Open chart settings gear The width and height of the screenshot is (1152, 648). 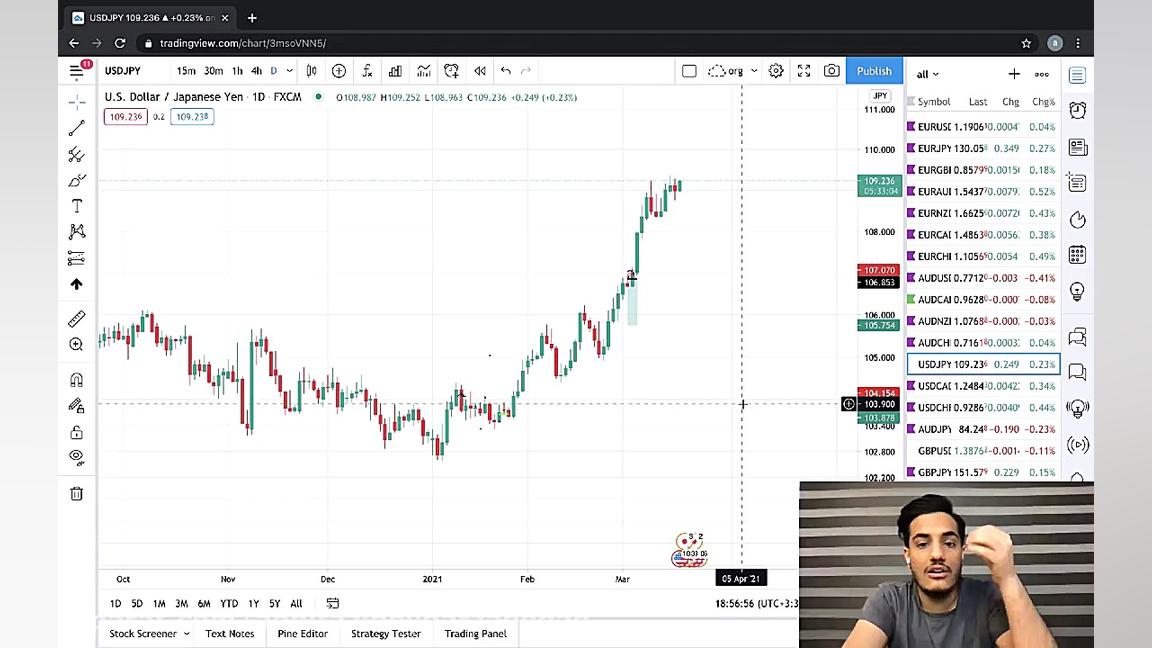pos(776,71)
